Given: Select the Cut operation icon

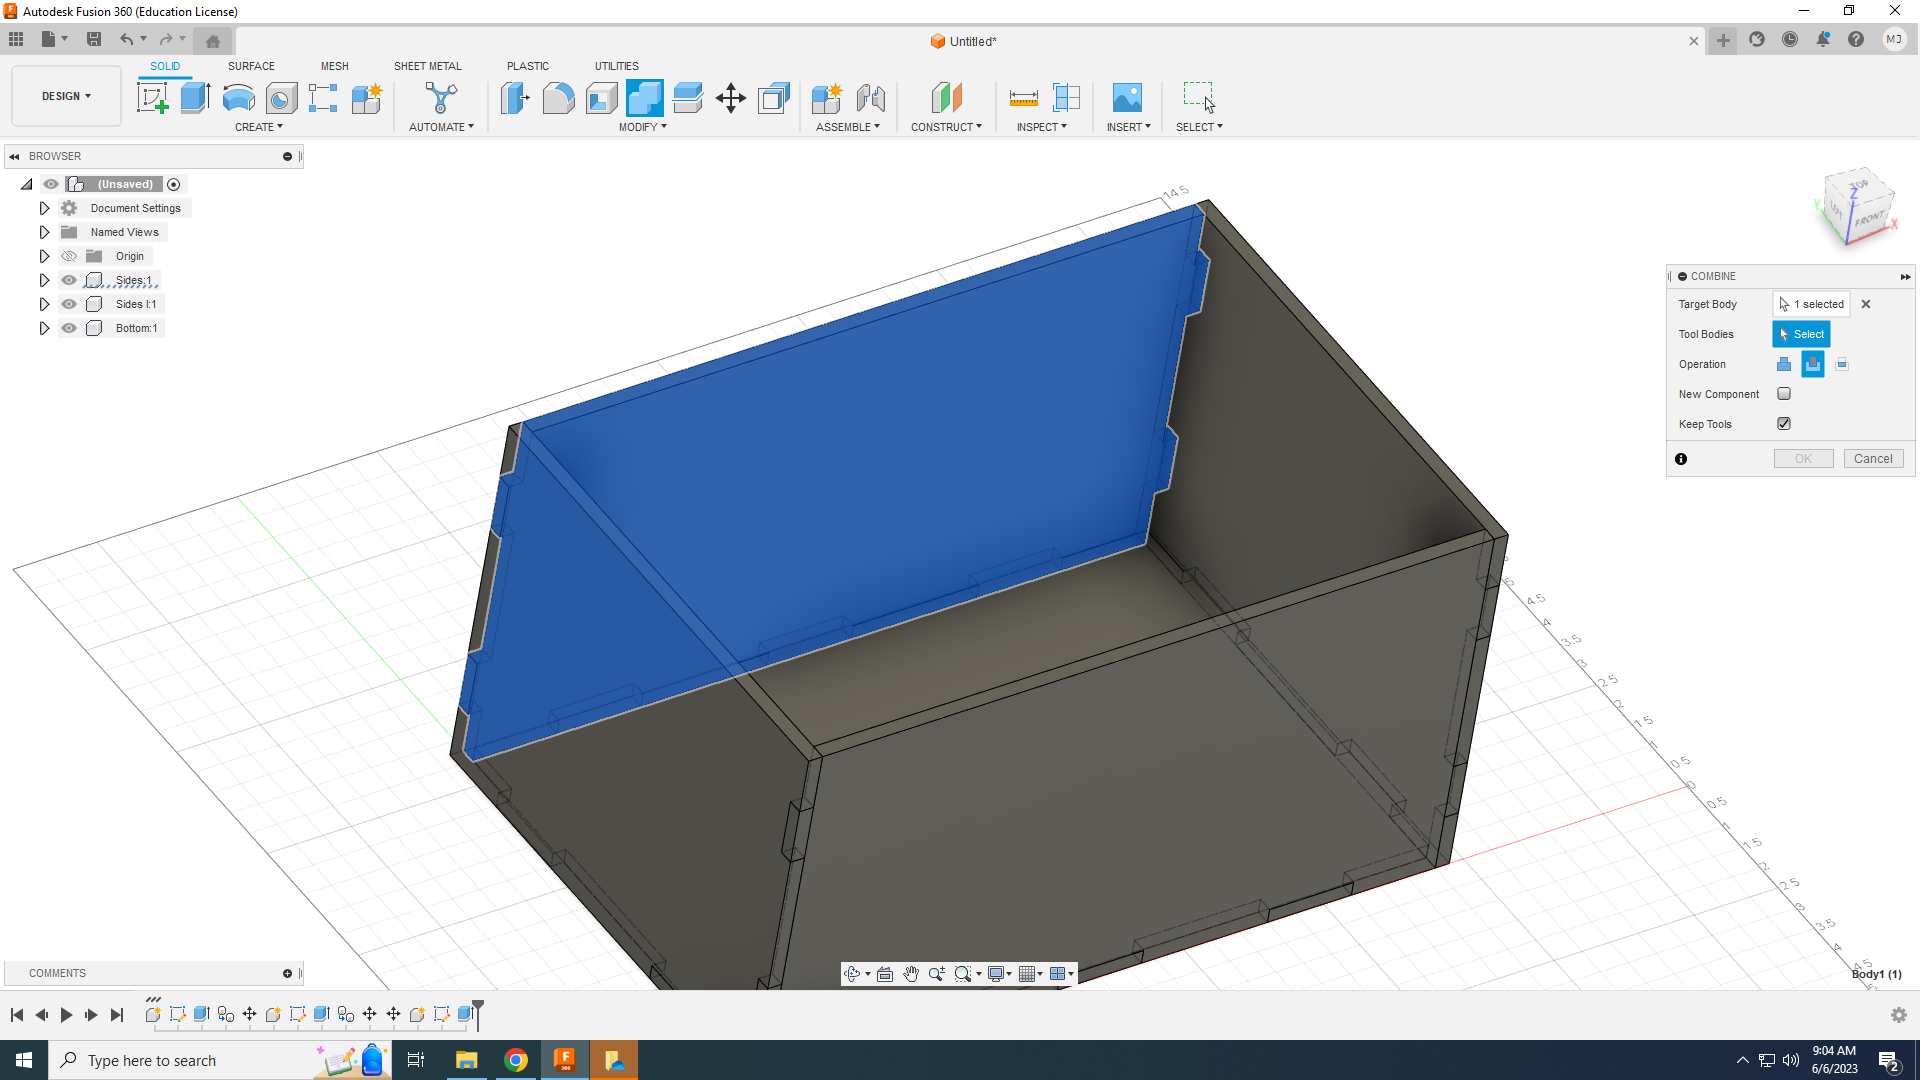Looking at the screenshot, I should (1812, 364).
